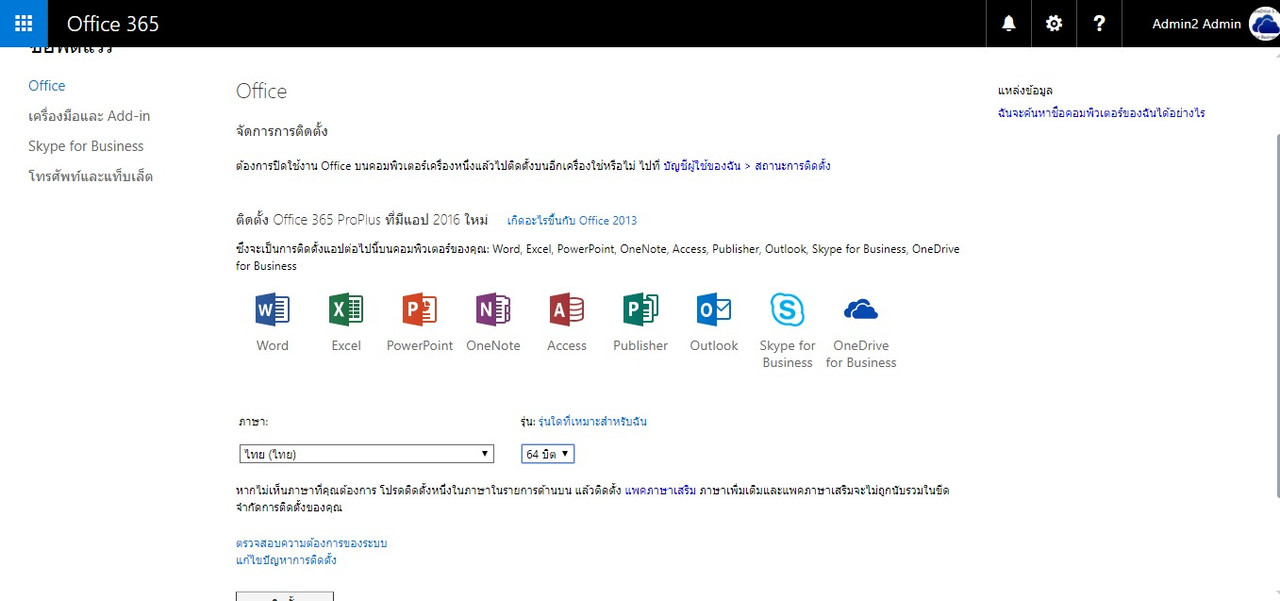
Task: Click the Excel app icon
Action: (346, 311)
